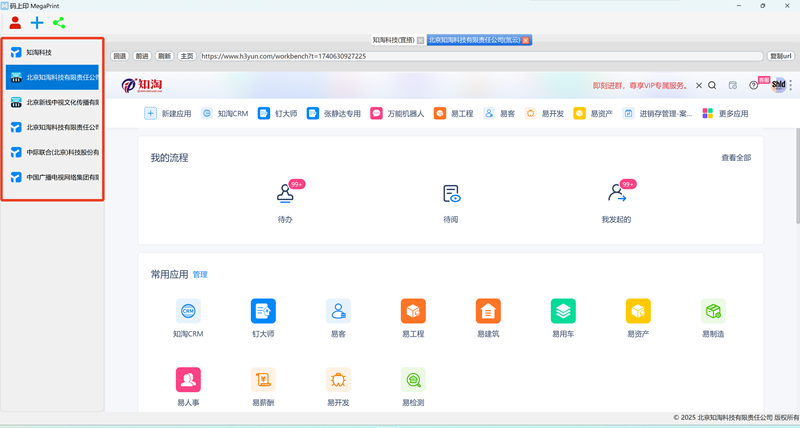
Task: Open the 易用车 app icon
Action: pos(563,311)
